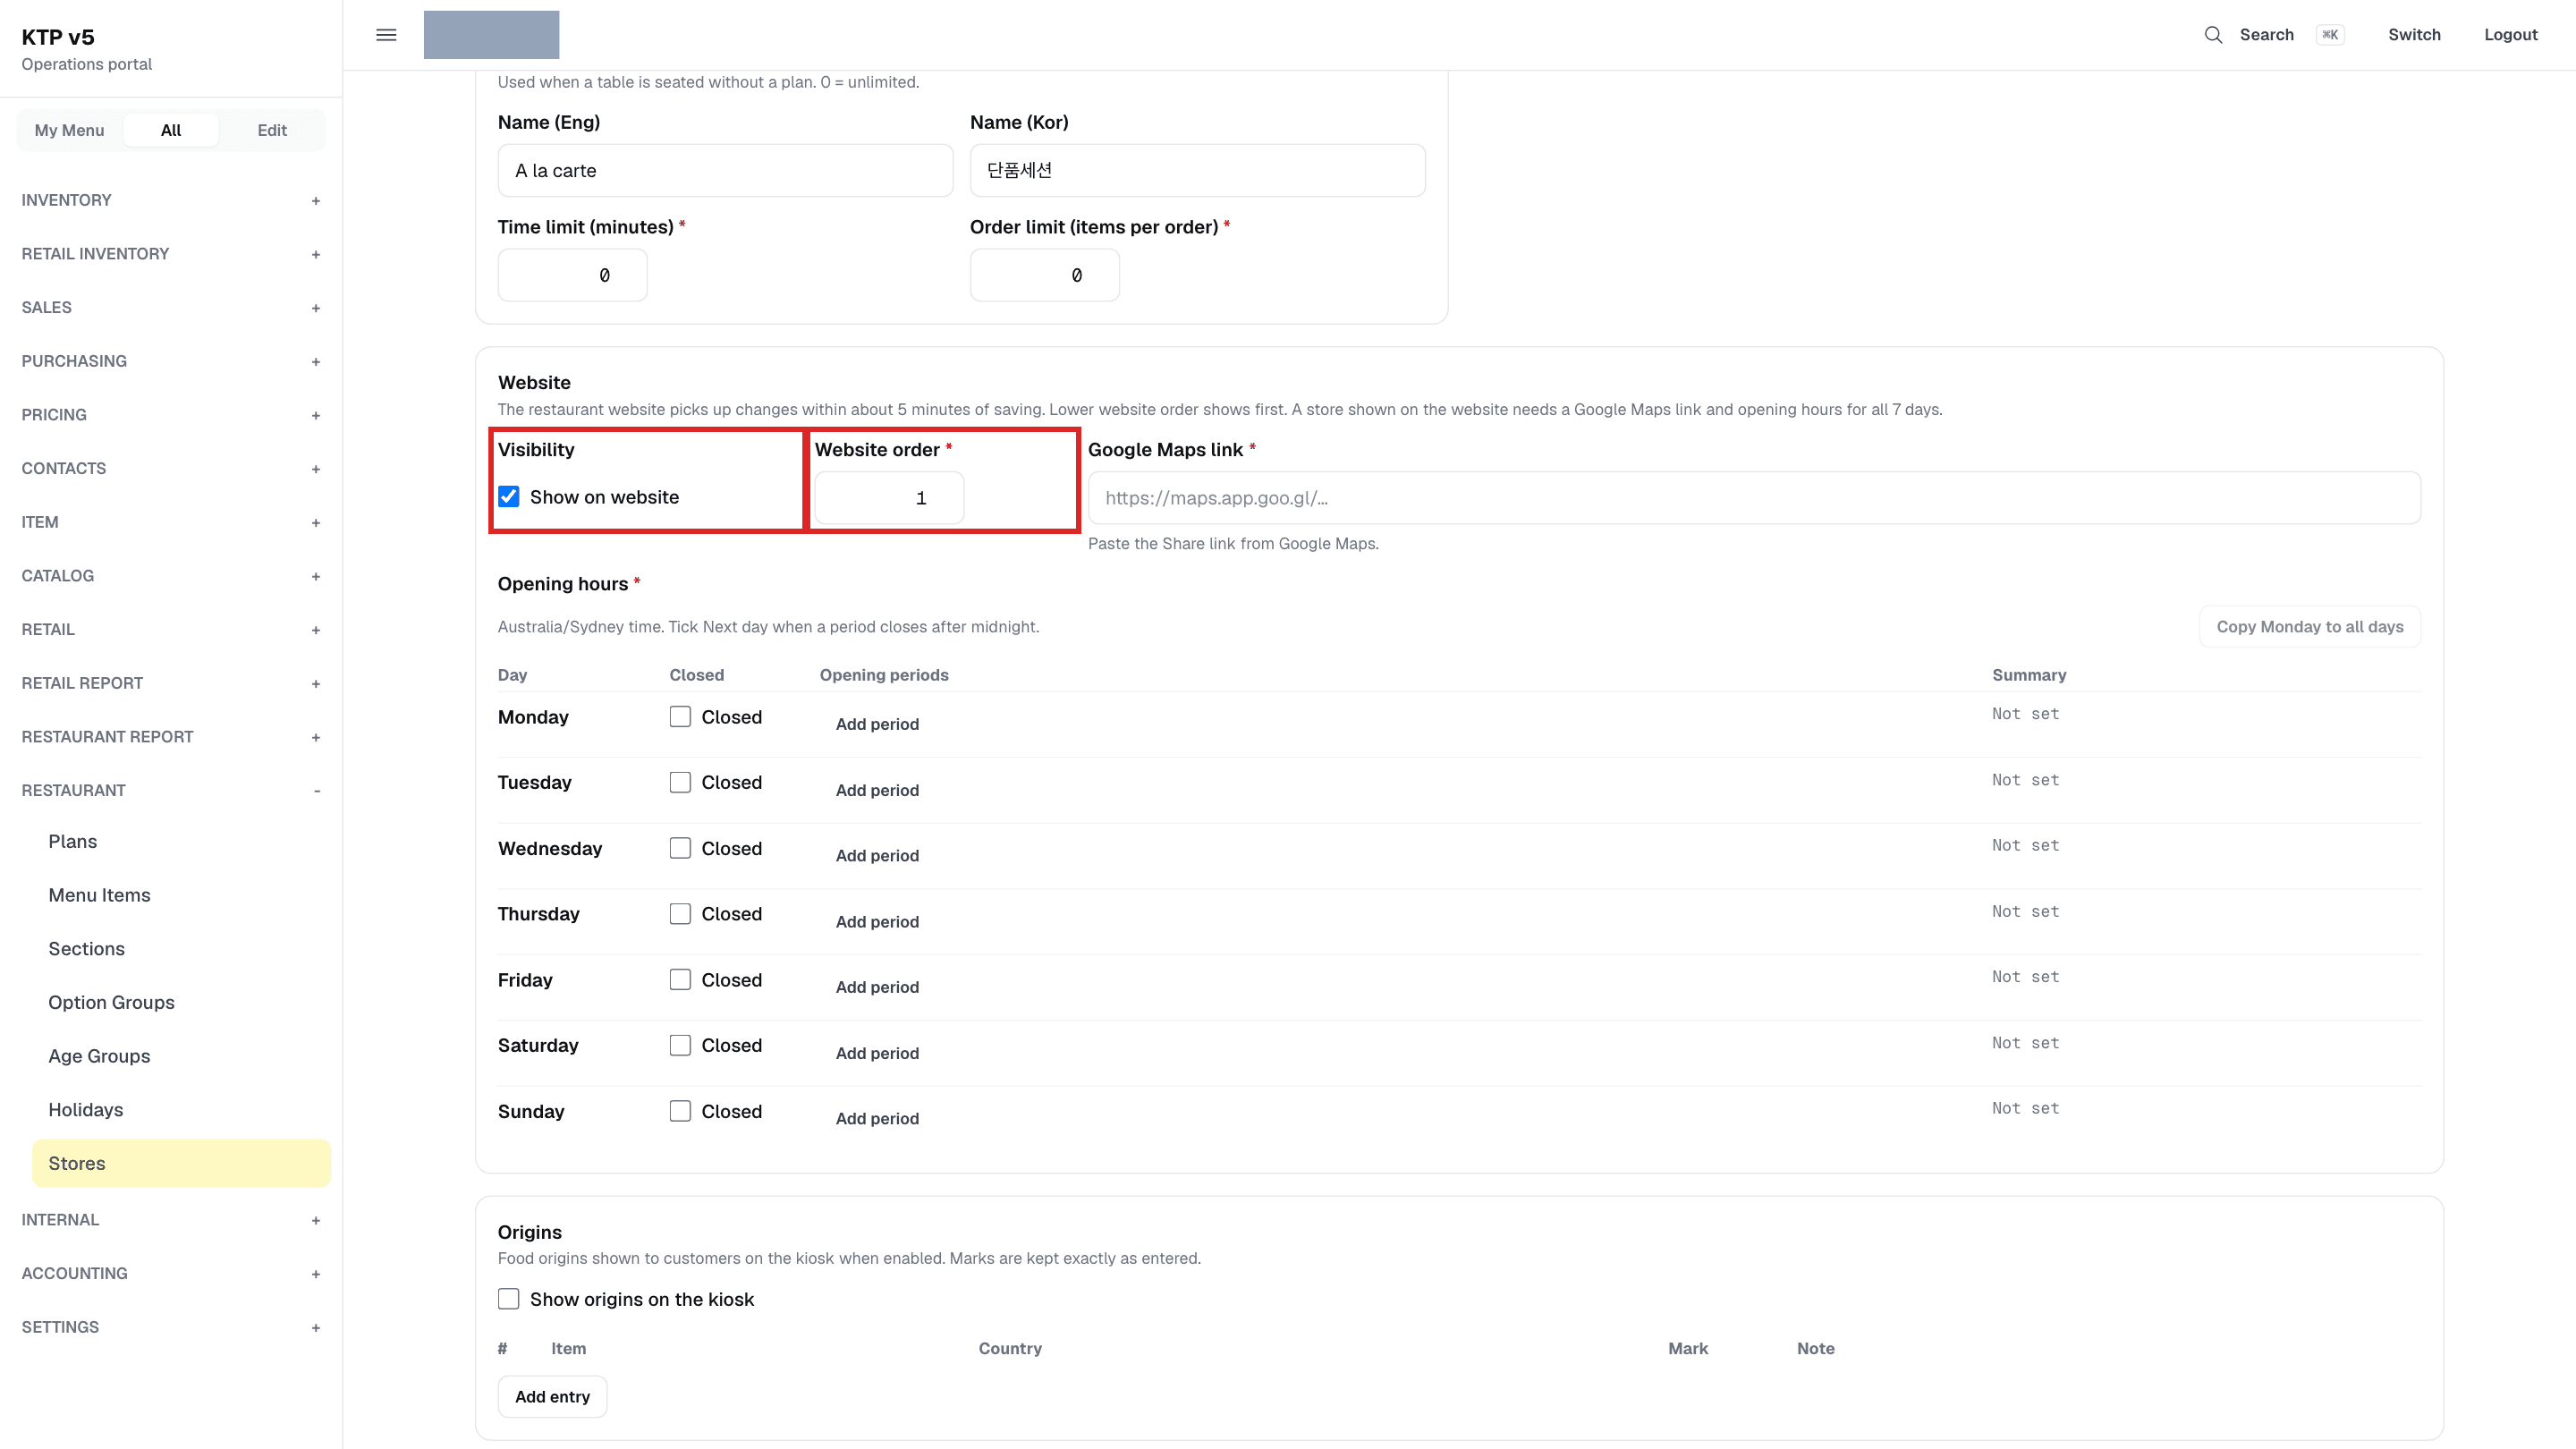Click the logo placeholder in header
Screen dimensions: 2576x1449
[491, 35]
